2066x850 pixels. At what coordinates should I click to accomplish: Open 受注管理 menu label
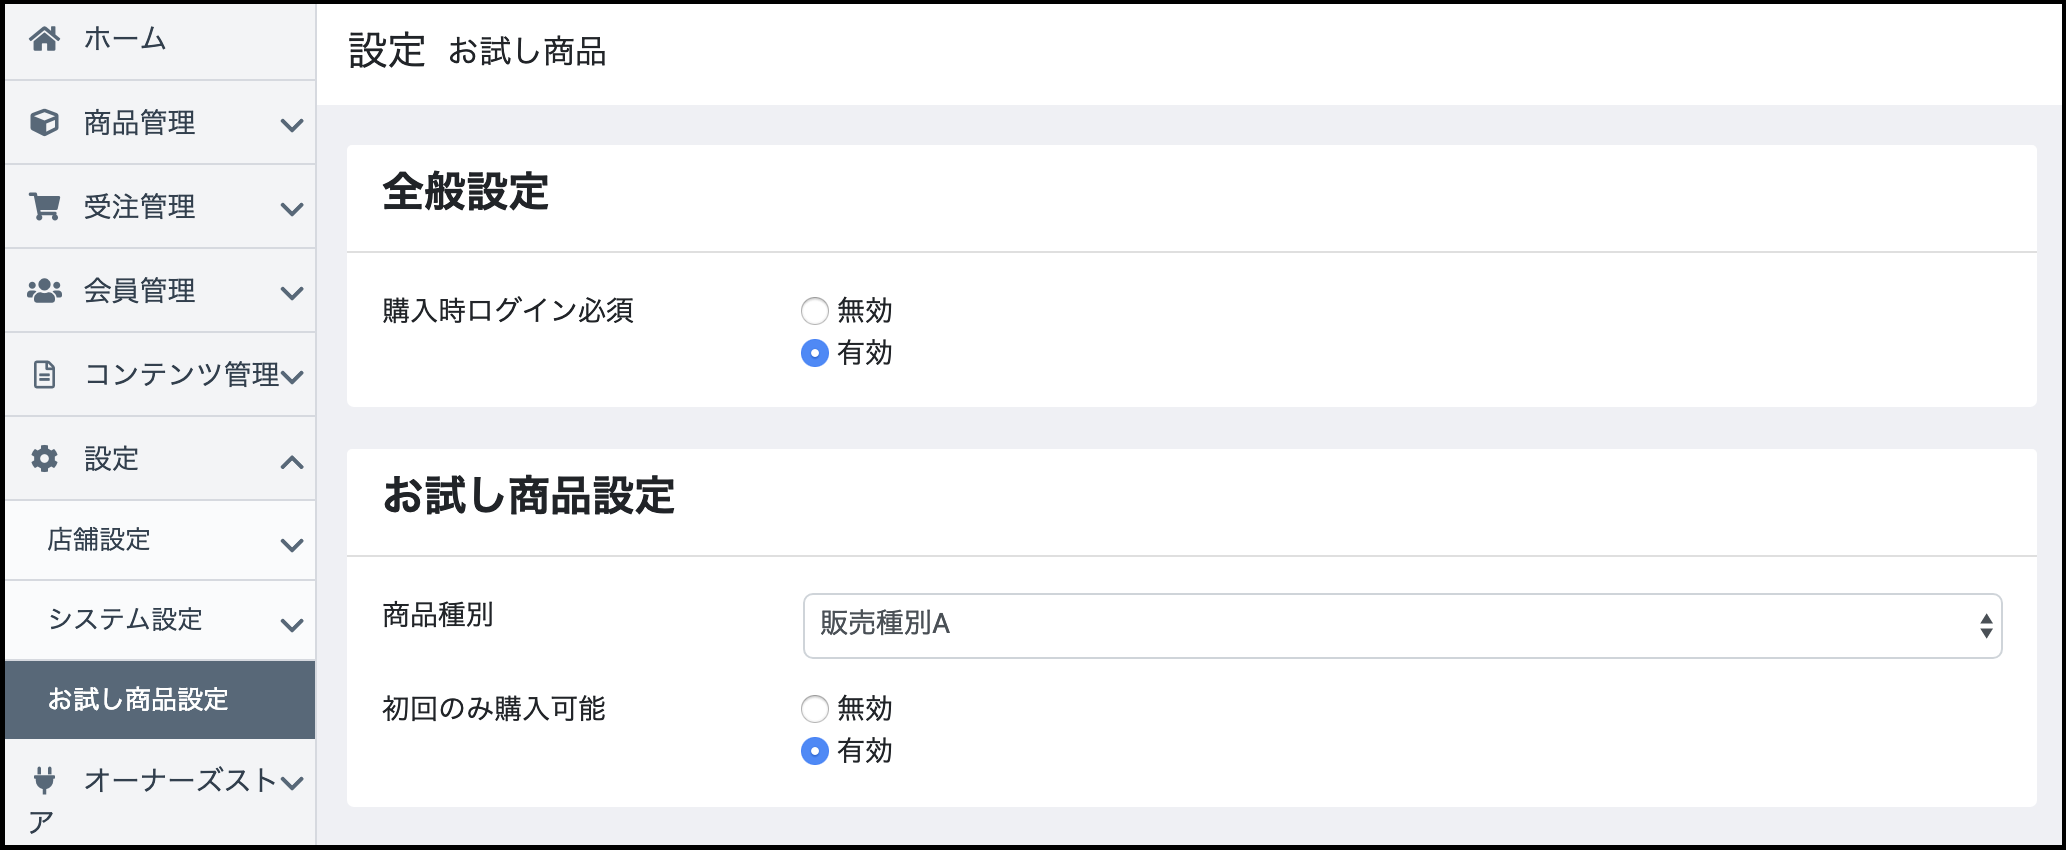tap(139, 207)
